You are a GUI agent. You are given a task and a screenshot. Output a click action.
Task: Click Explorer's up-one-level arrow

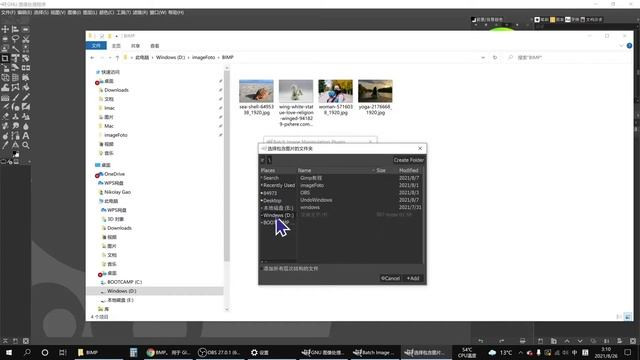point(117,58)
